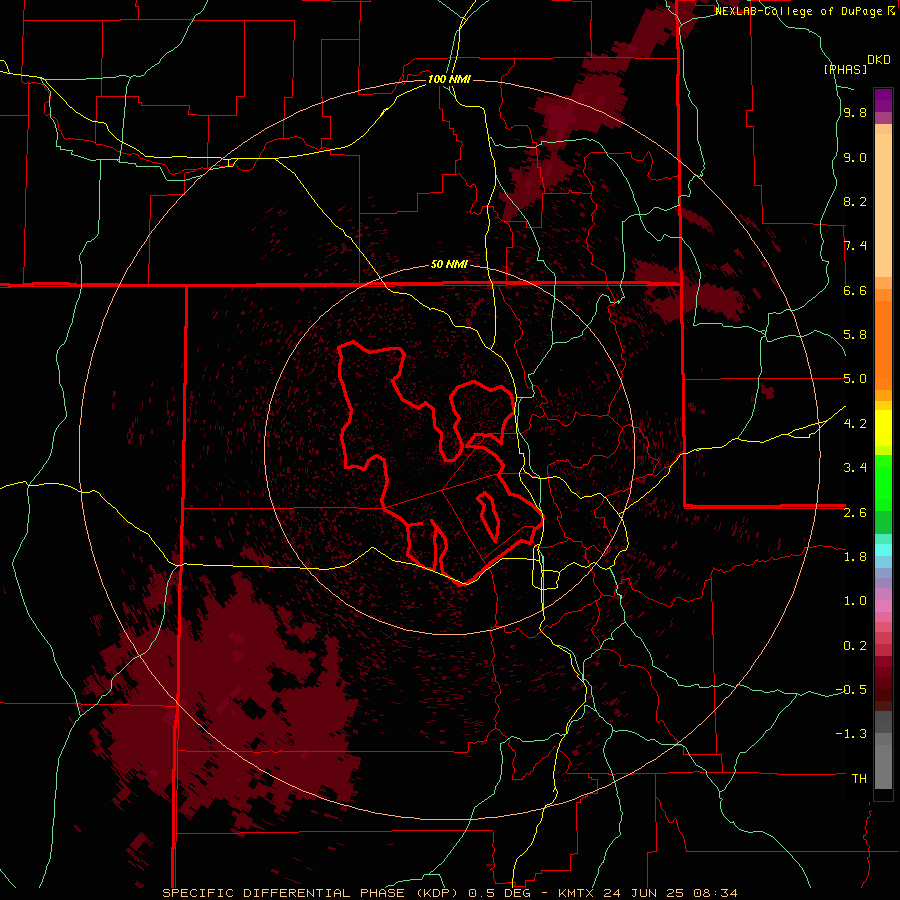The image size is (900, 900).
Task: Click the [PHAS] legend heading
Action: tap(845, 69)
